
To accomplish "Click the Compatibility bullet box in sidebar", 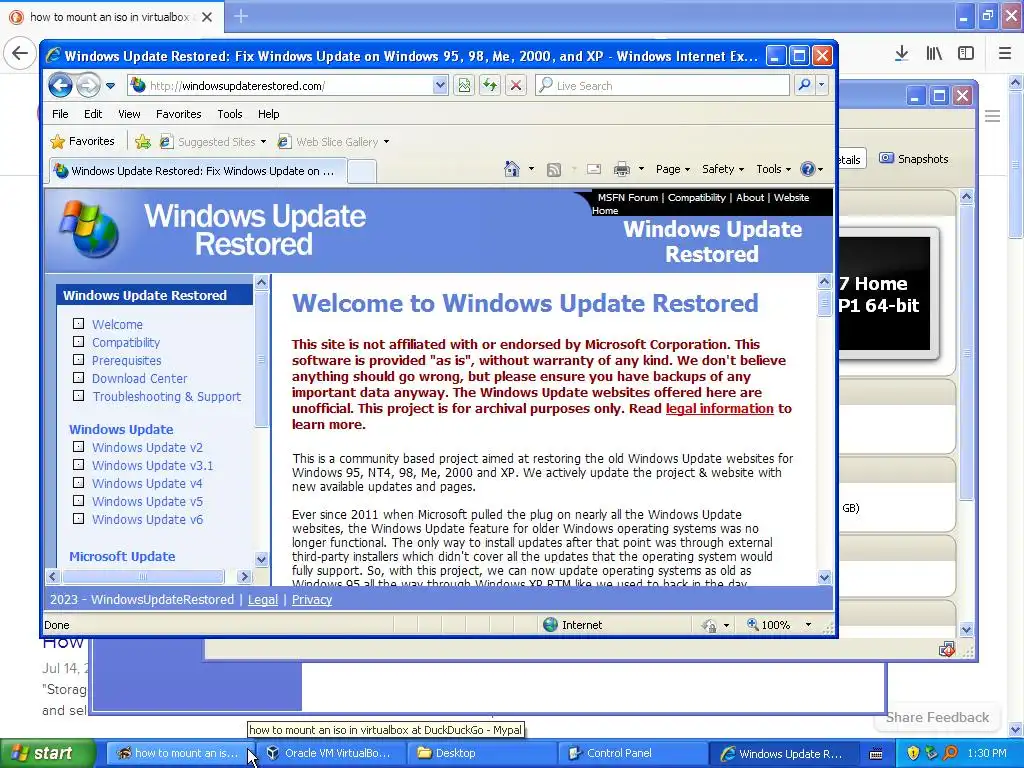I will [78, 342].
